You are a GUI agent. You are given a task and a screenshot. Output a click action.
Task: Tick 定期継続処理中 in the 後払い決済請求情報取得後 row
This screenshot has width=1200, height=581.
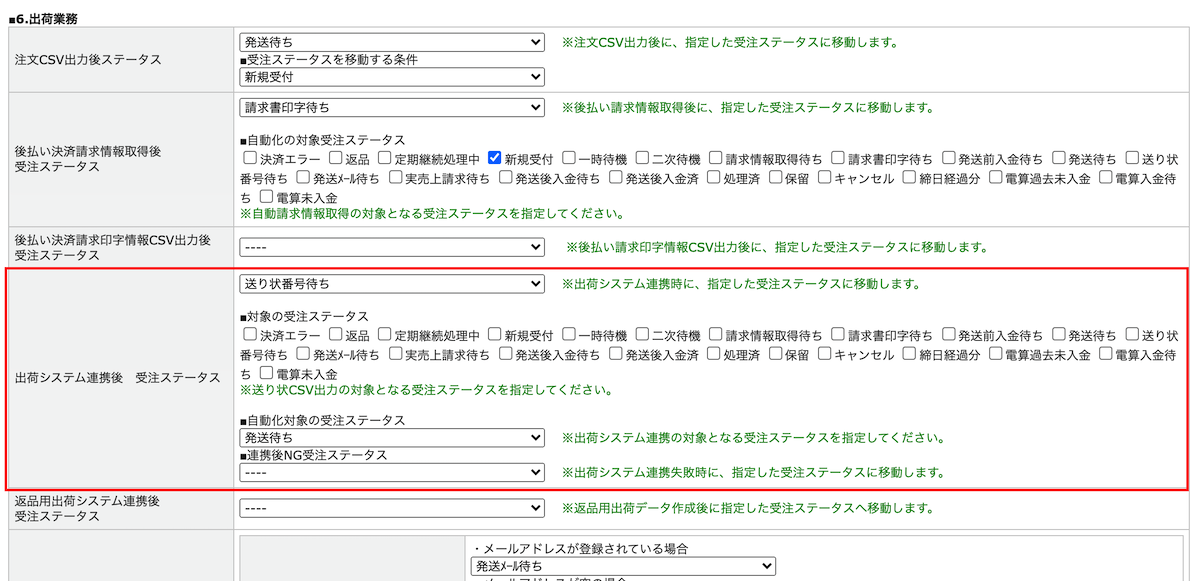coord(385,158)
